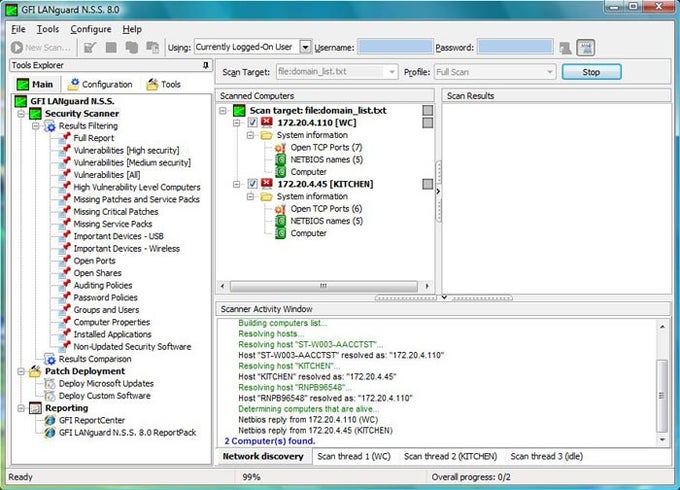
Task: Click gray square at Scan target row end
Action: pos(428,110)
